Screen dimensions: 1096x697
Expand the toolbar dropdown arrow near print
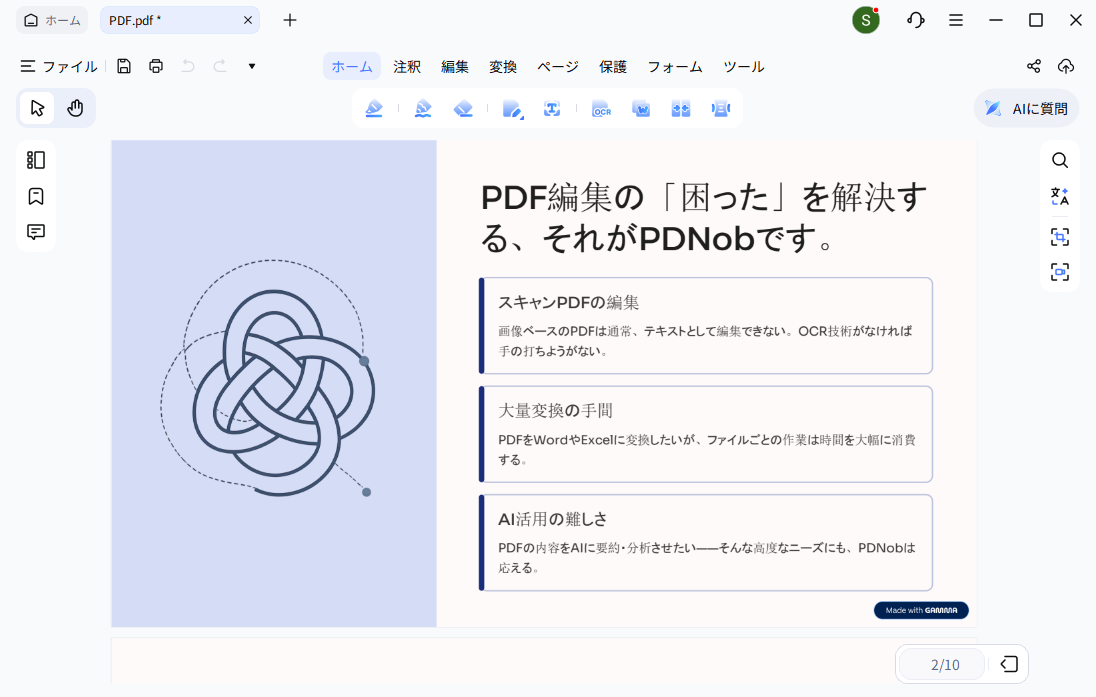251,66
